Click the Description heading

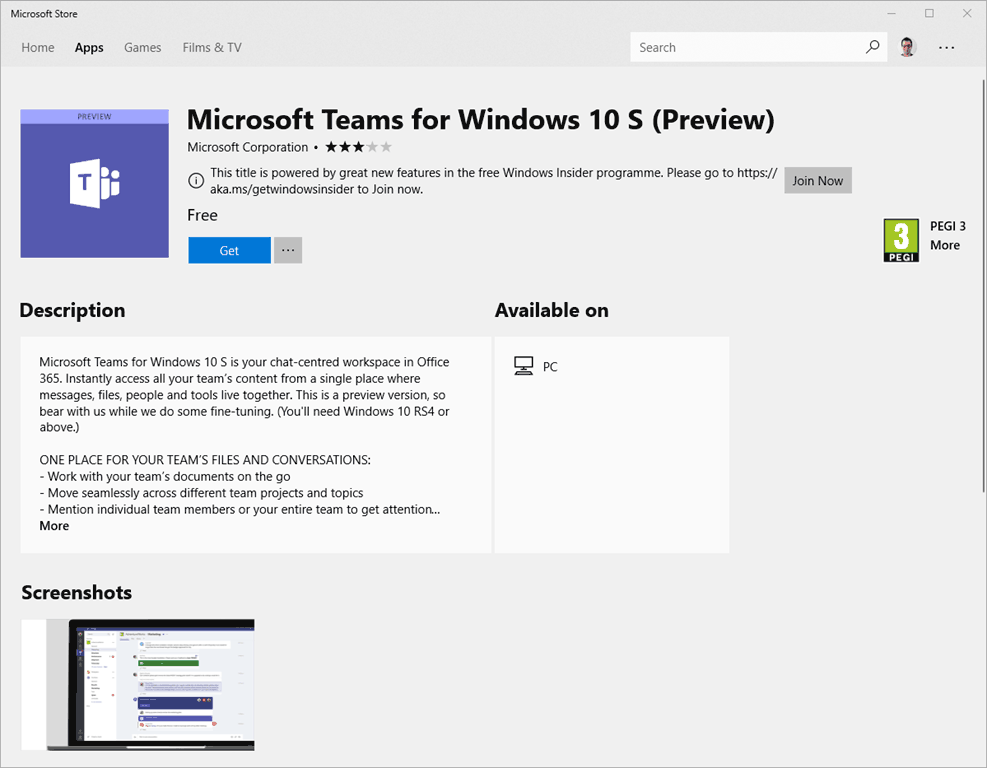72,310
